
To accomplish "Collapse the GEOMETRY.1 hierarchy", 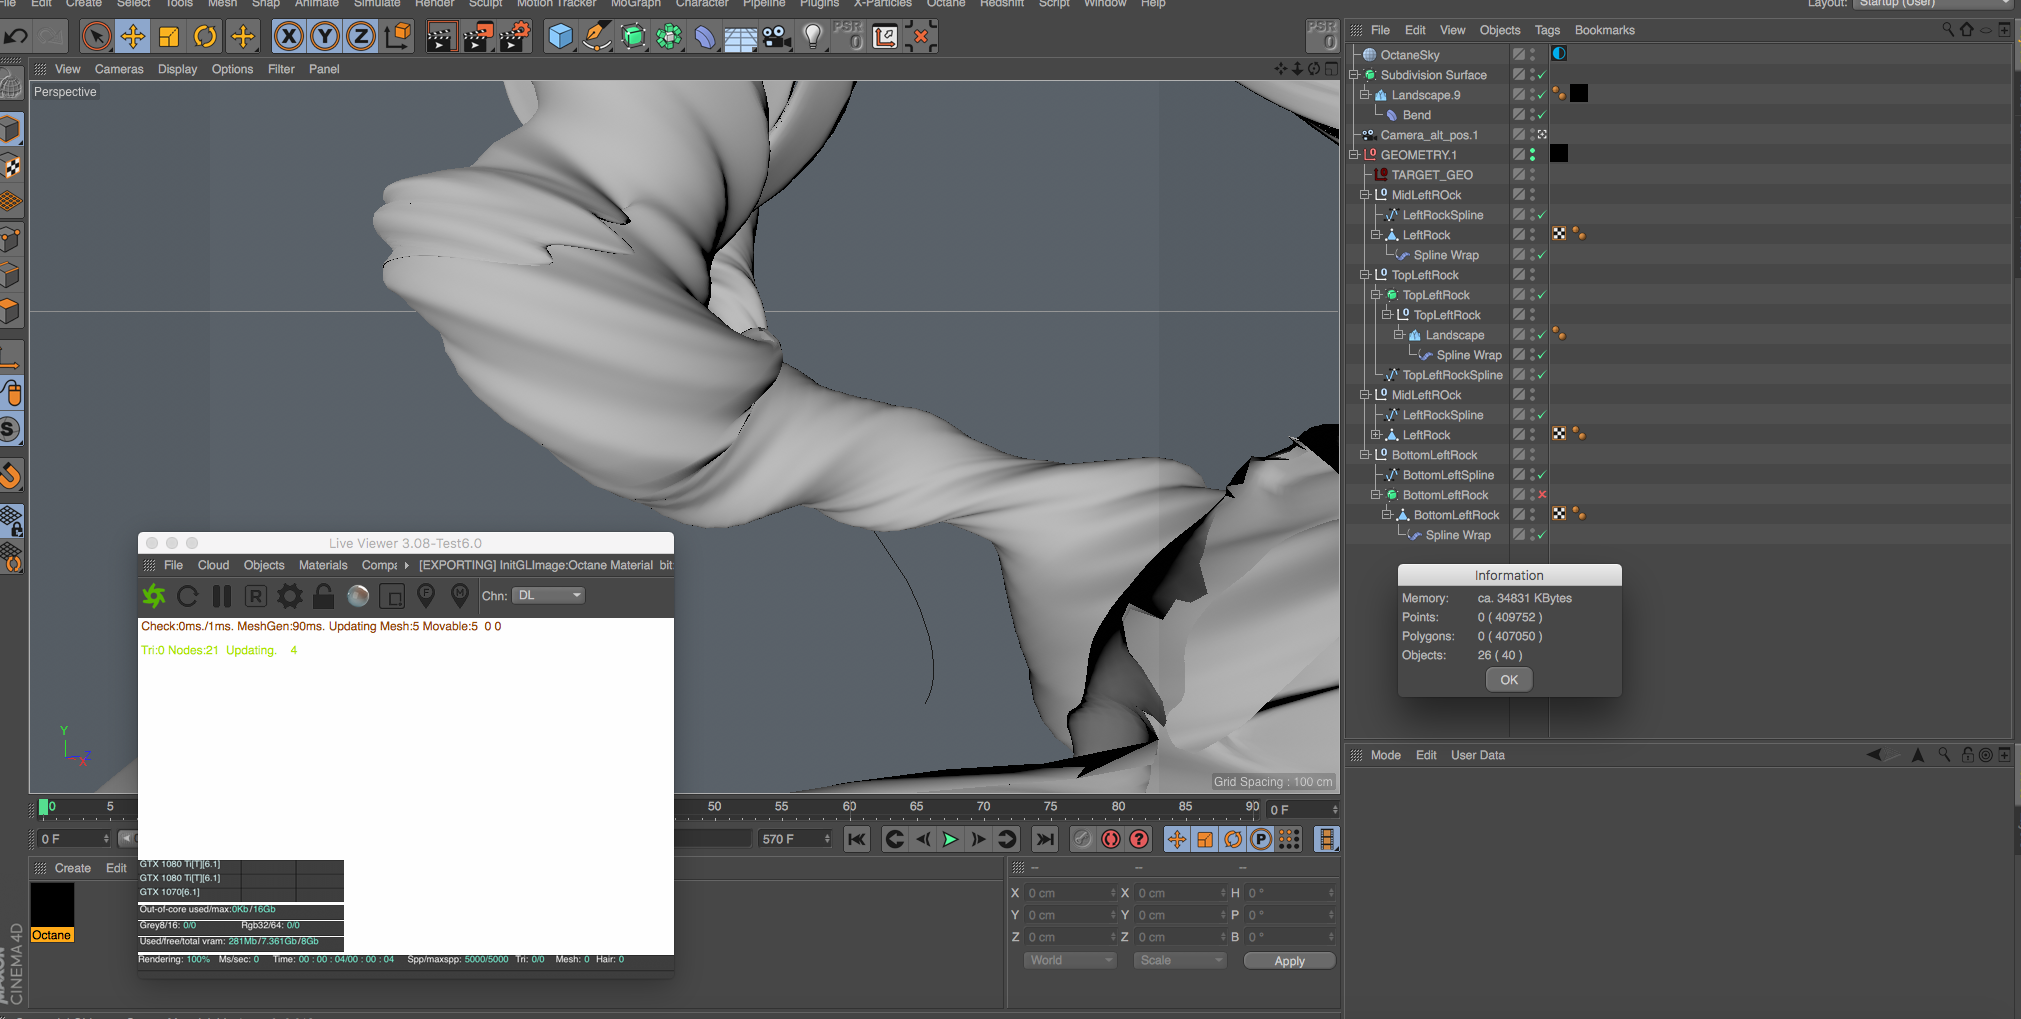I will (1354, 155).
